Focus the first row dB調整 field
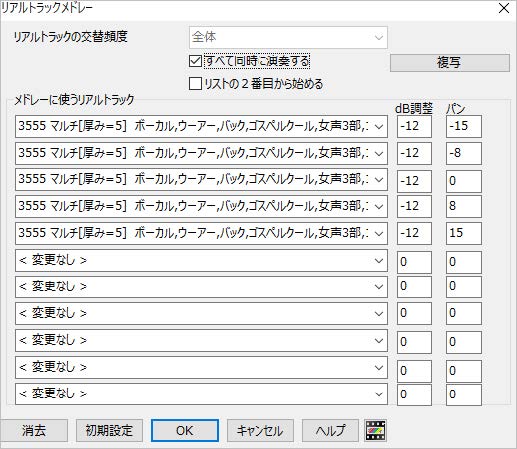 (x=414, y=126)
